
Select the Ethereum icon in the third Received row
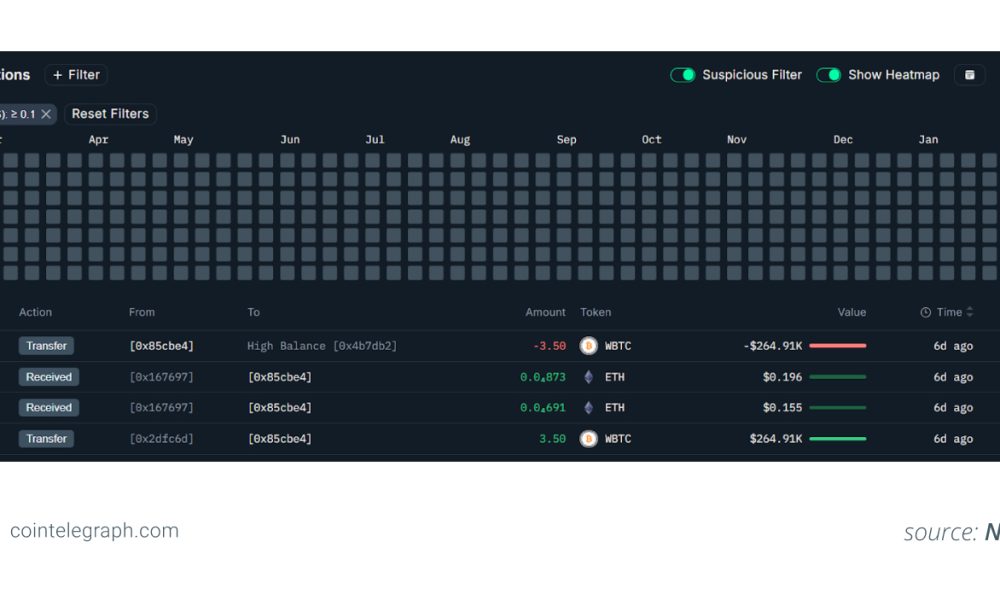[588, 407]
